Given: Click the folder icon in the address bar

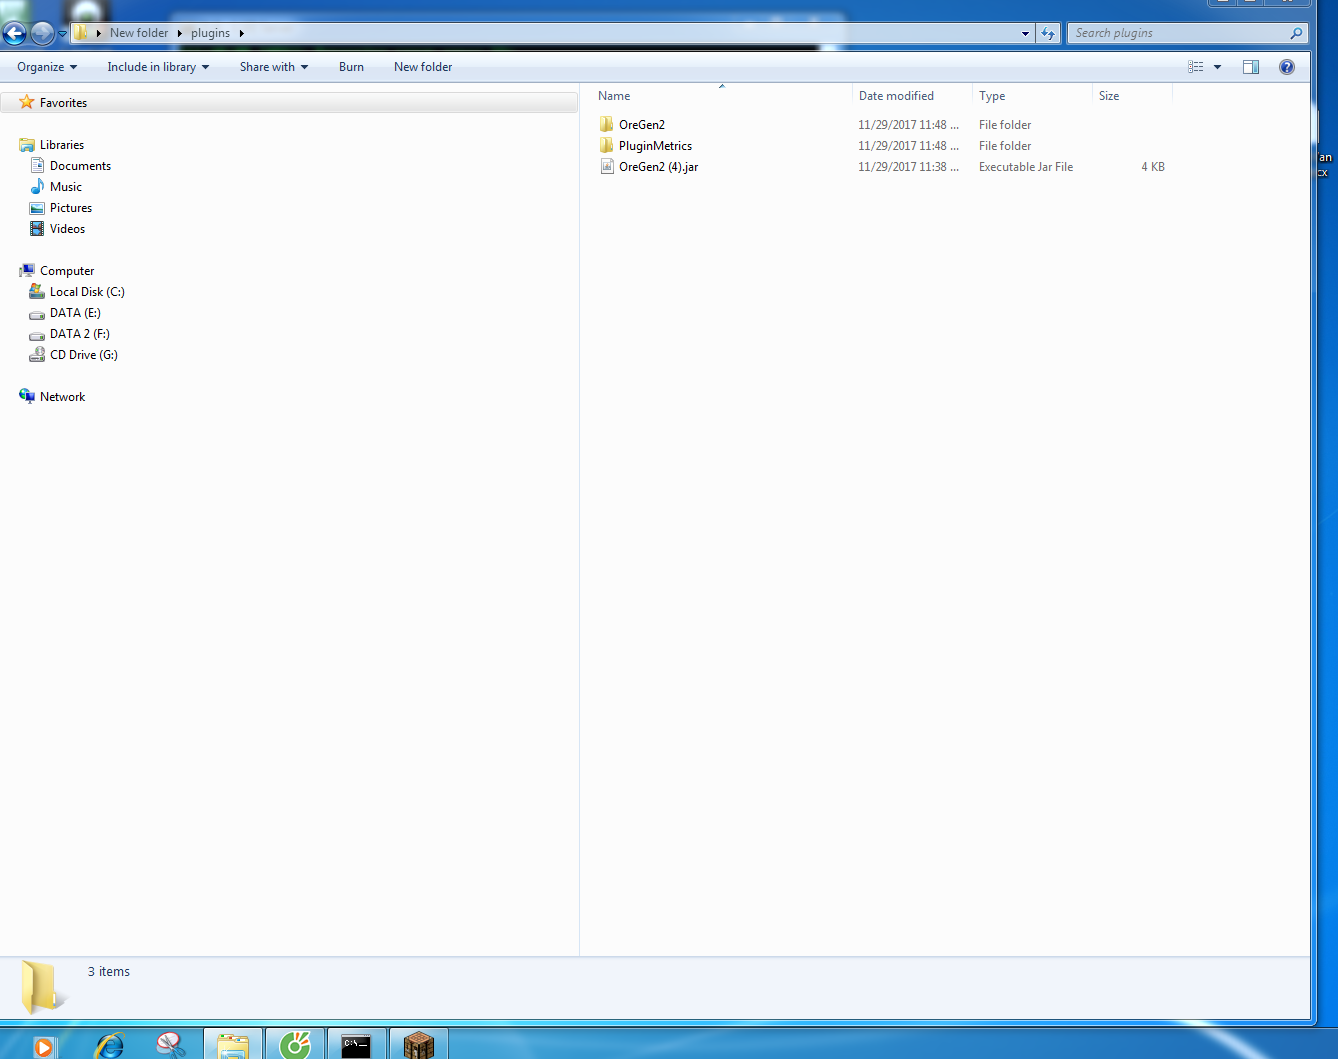Looking at the screenshot, I should click(x=82, y=33).
